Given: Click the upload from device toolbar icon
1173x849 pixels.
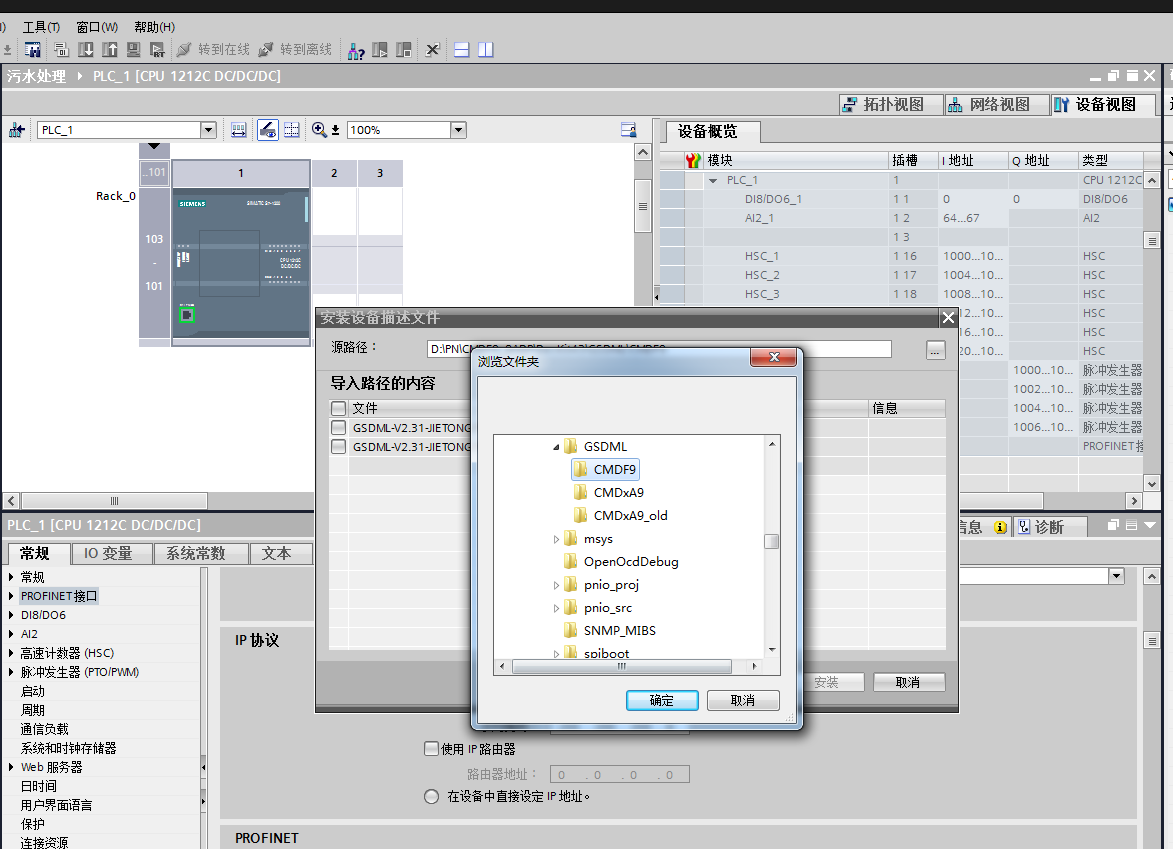Looking at the screenshot, I should tap(110, 50).
